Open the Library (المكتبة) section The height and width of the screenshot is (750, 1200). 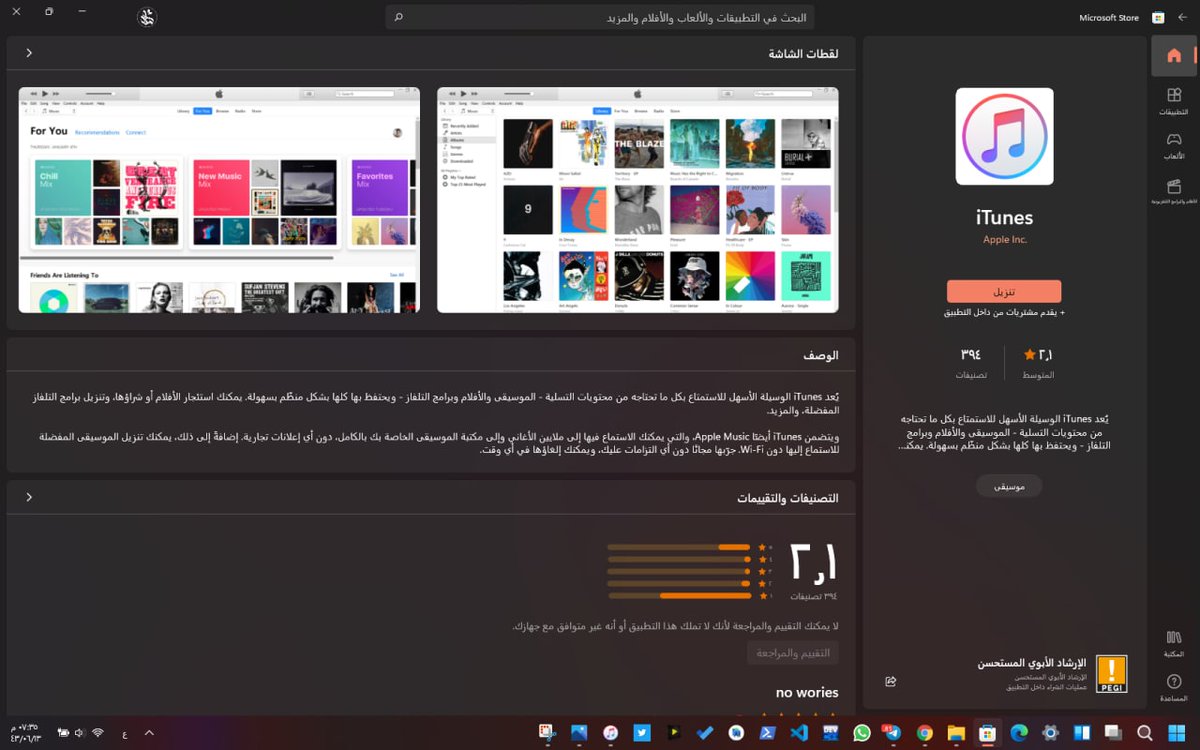1174,644
